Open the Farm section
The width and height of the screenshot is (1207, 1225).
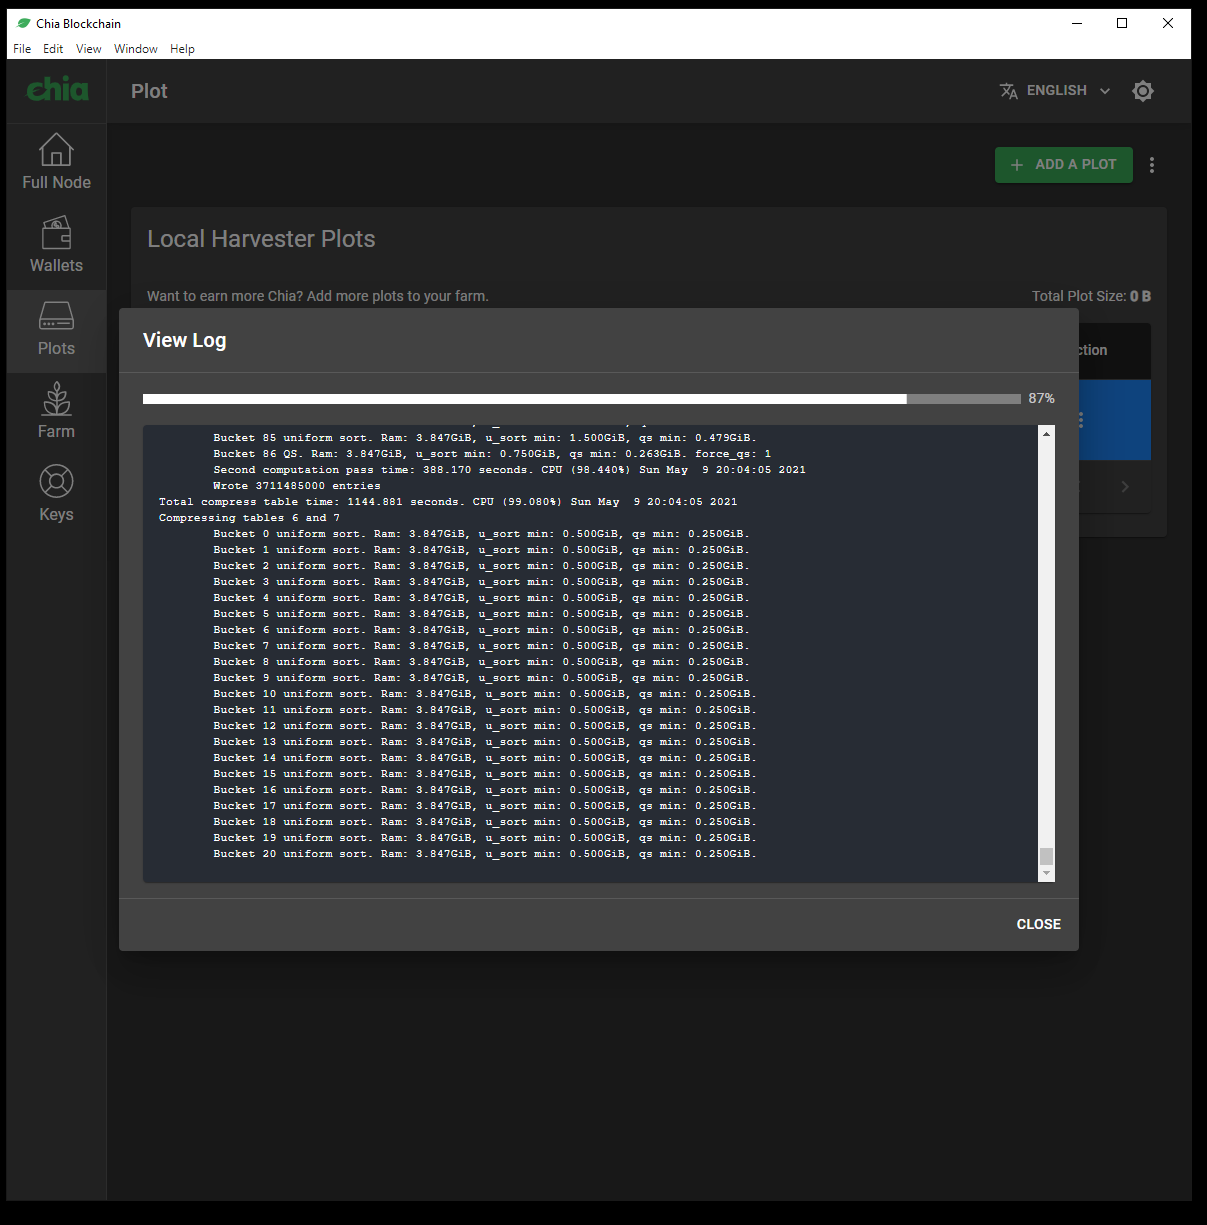(56, 409)
